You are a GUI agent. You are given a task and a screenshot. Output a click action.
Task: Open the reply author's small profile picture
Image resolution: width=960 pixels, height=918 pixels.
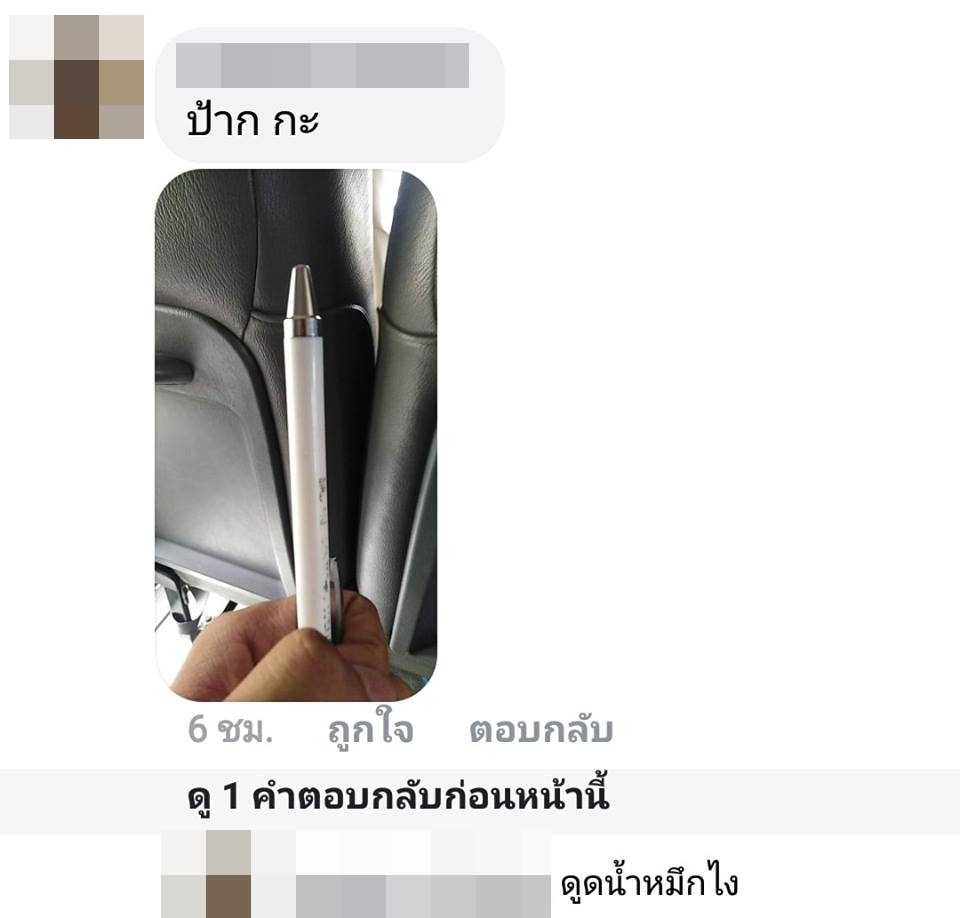tap(206, 874)
